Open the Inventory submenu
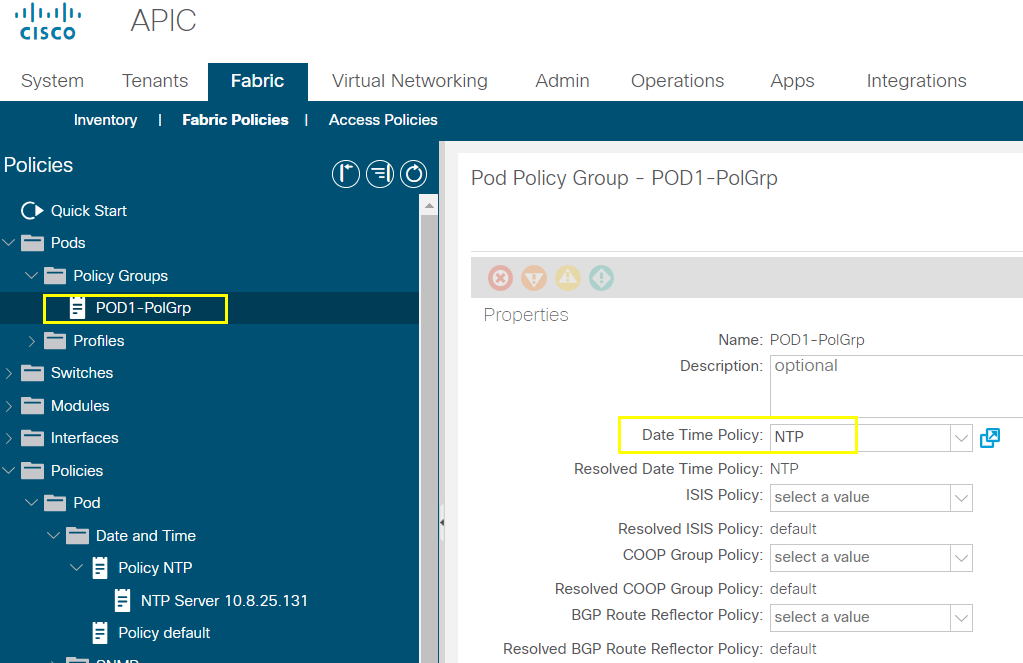Viewport: 1023px width, 663px height. tap(105, 120)
